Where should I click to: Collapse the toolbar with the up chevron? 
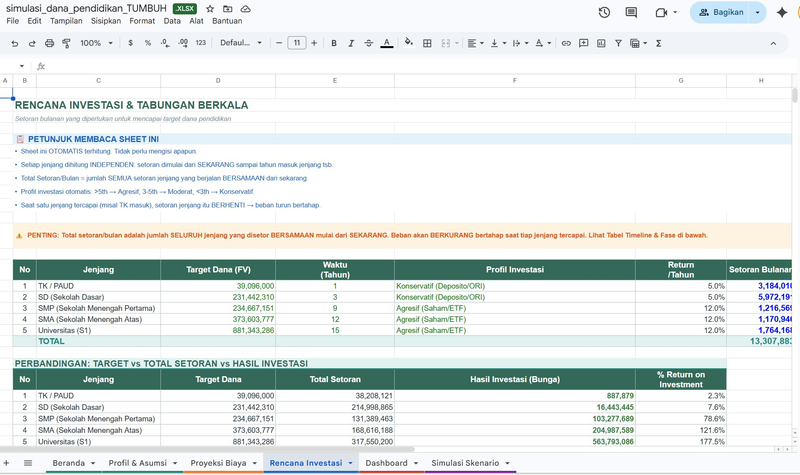pyautogui.click(x=773, y=43)
